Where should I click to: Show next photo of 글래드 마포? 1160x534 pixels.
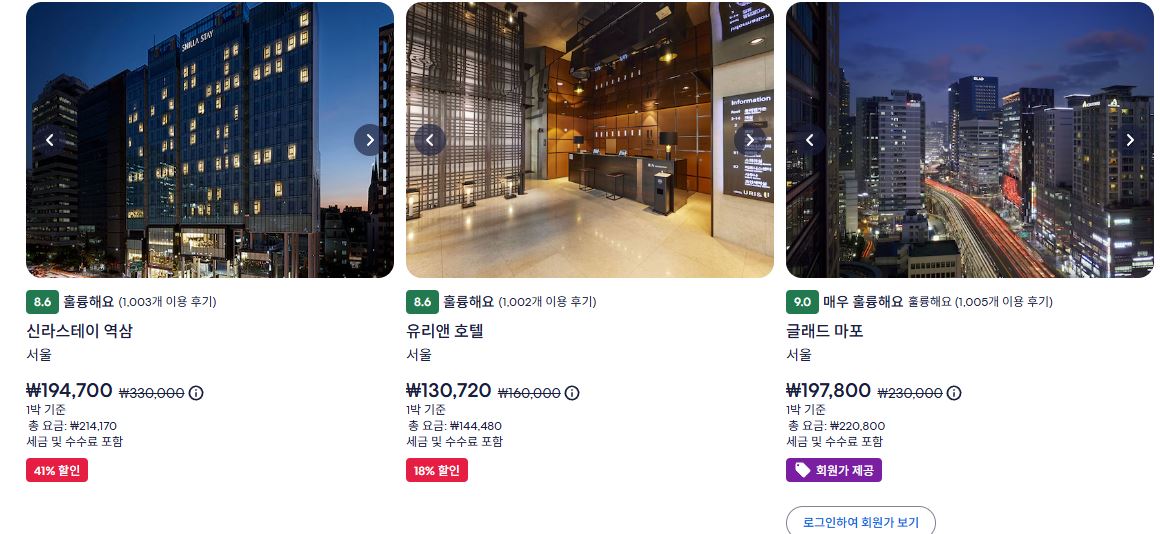(1130, 140)
